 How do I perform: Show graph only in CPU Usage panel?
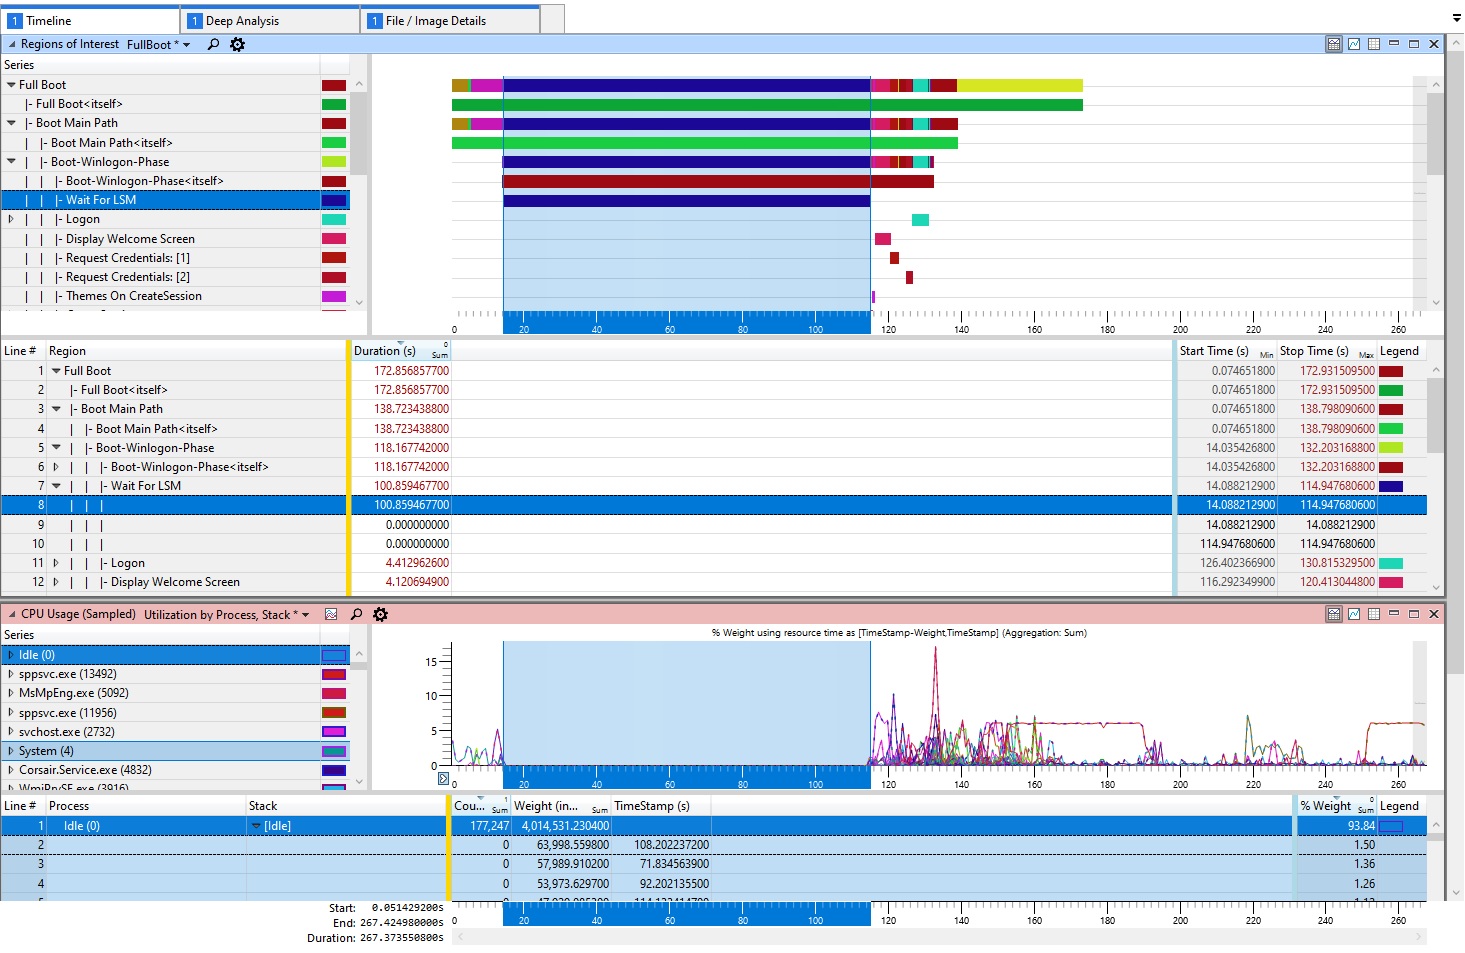(x=1354, y=614)
